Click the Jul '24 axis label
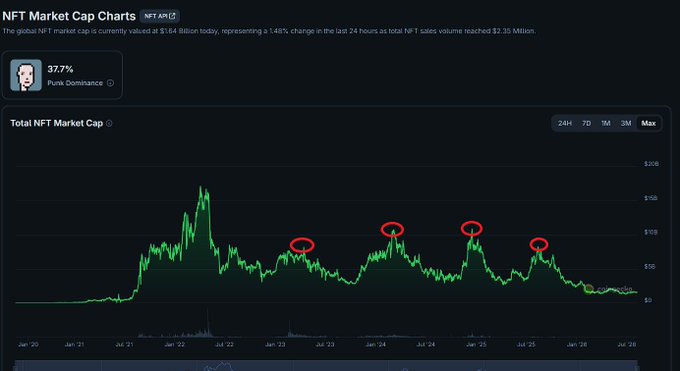 (x=426, y=345)
